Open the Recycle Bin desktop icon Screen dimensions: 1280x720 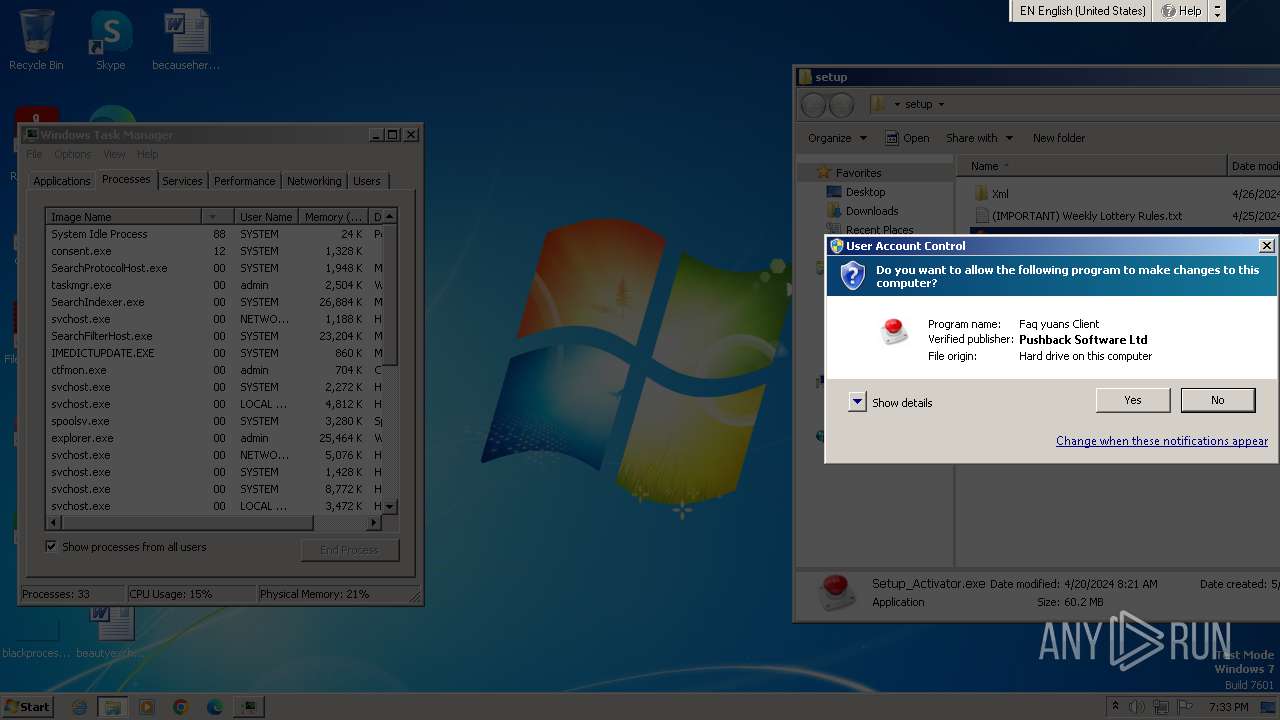click(36, 41)
